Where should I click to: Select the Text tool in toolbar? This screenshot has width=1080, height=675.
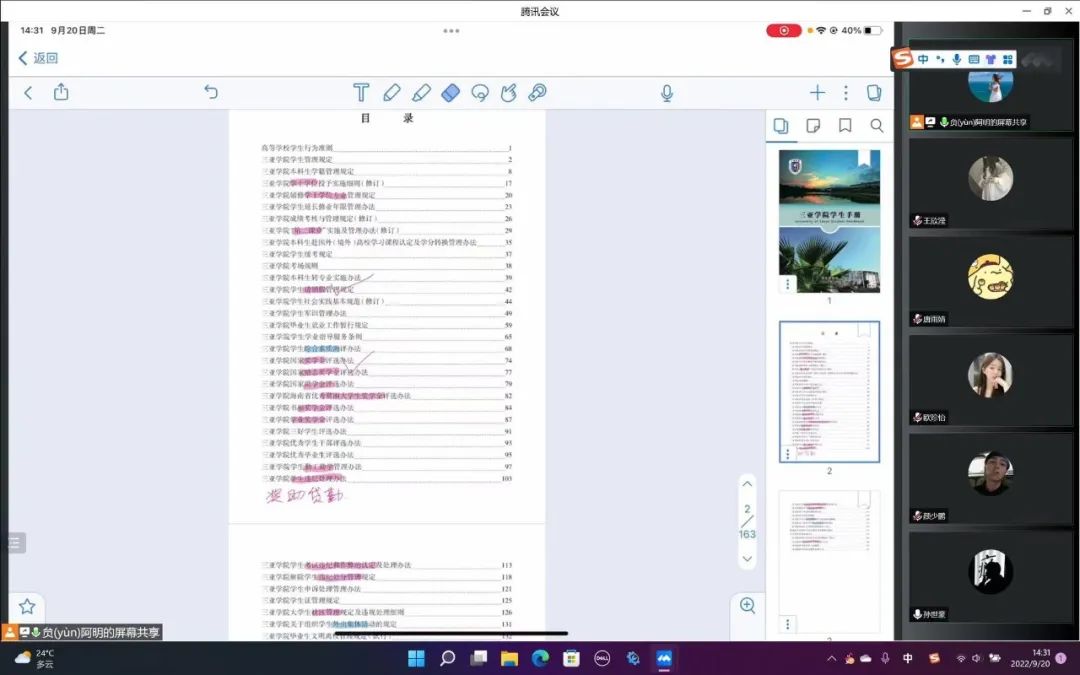pos(361,93)
